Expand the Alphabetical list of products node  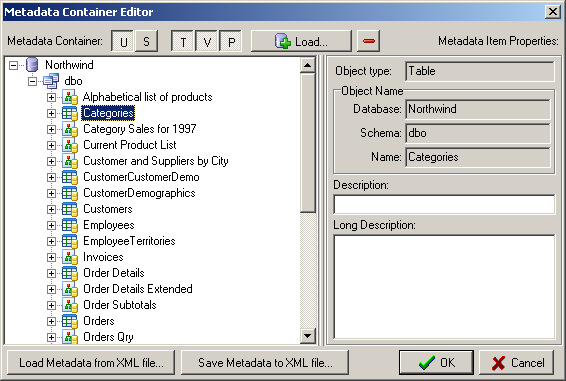coord(51,98)
